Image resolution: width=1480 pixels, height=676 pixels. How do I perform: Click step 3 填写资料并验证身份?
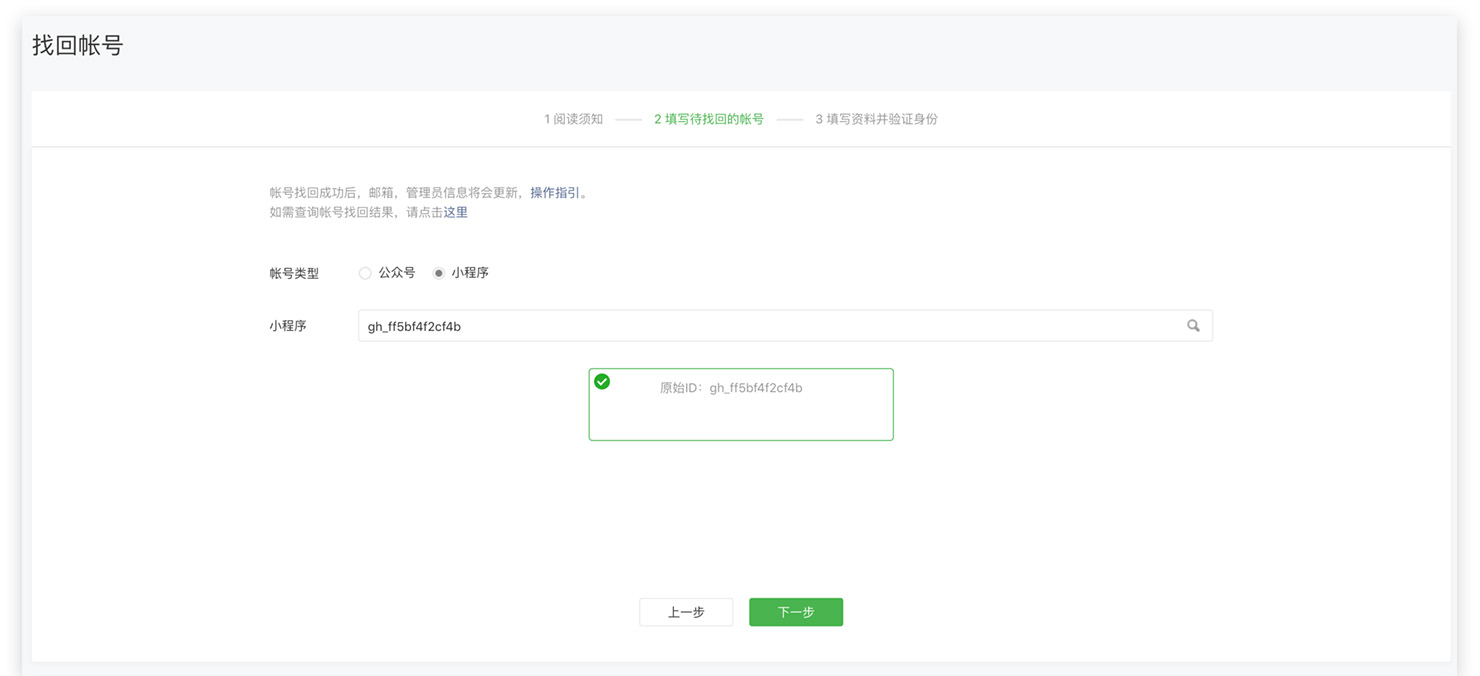coord(876,119)
